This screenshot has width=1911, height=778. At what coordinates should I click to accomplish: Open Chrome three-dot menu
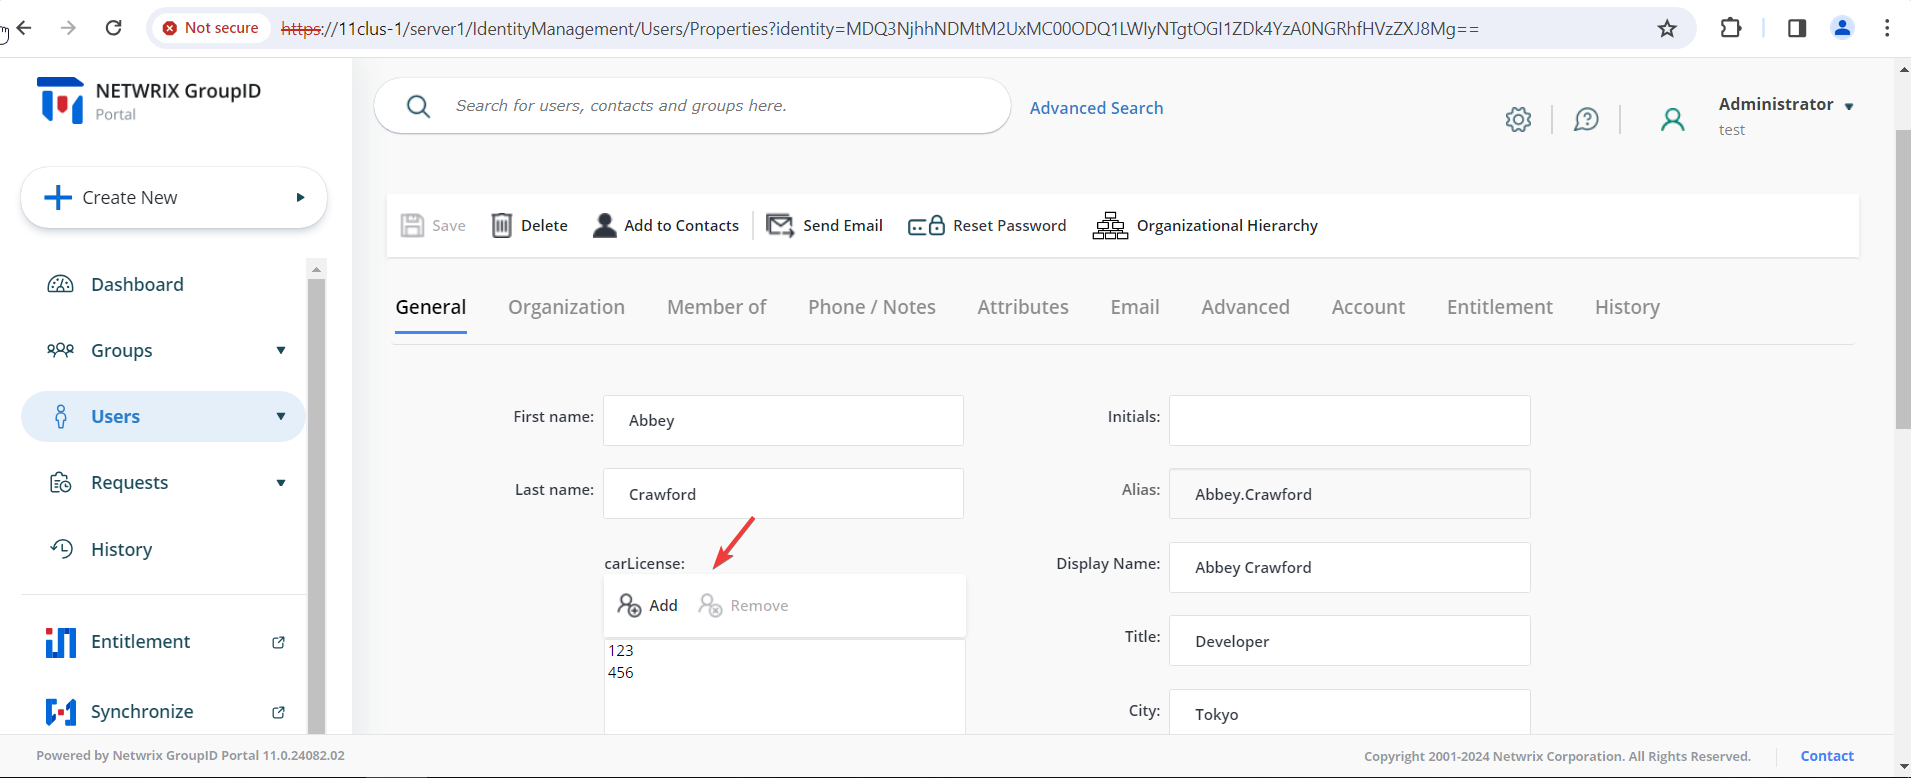[x=1887, y=28]
